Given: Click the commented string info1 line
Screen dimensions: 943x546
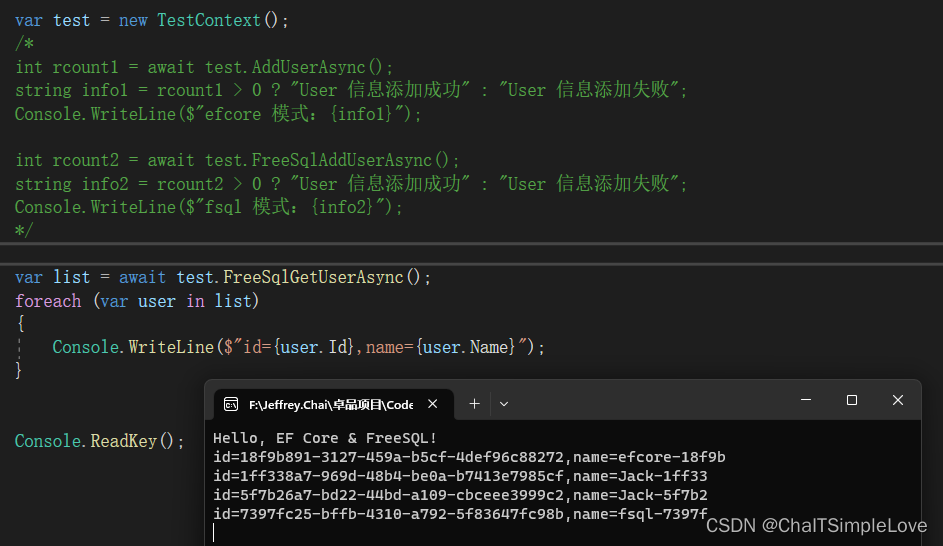Looking at the screenshot, I should pyautogui.click(x=351, y=90).
